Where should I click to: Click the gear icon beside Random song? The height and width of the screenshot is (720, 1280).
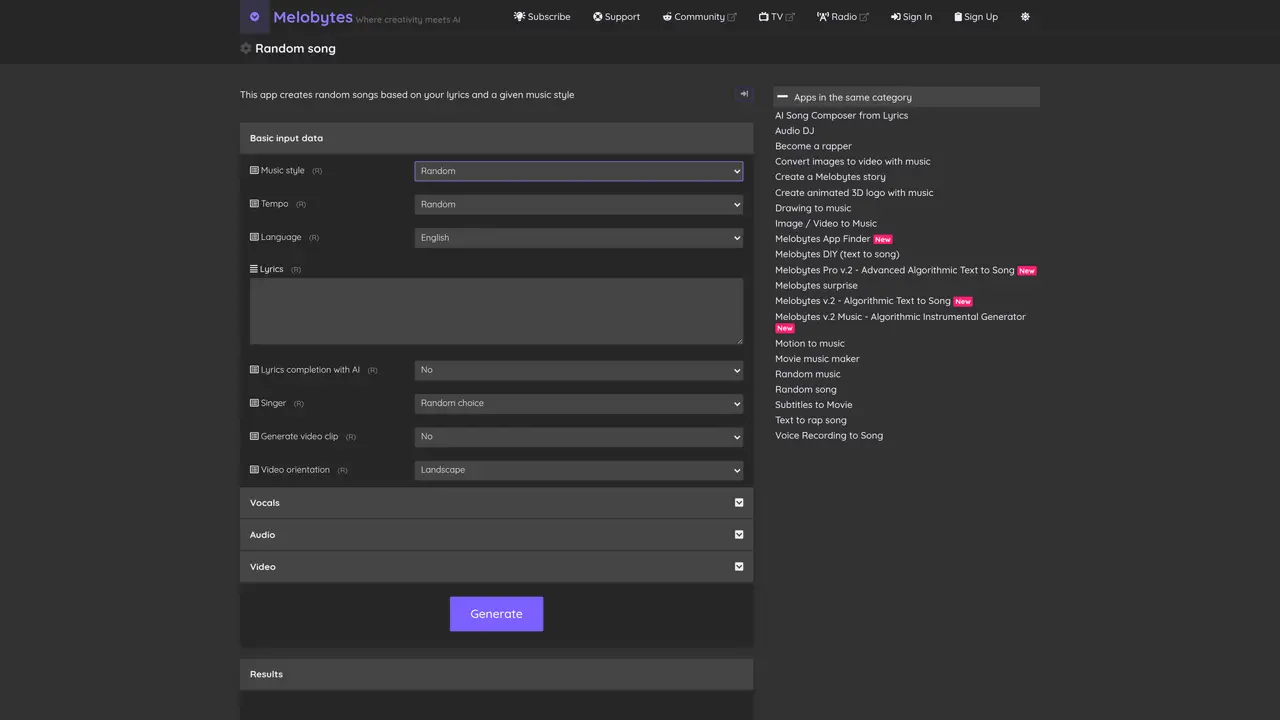(x=246, y=48)
